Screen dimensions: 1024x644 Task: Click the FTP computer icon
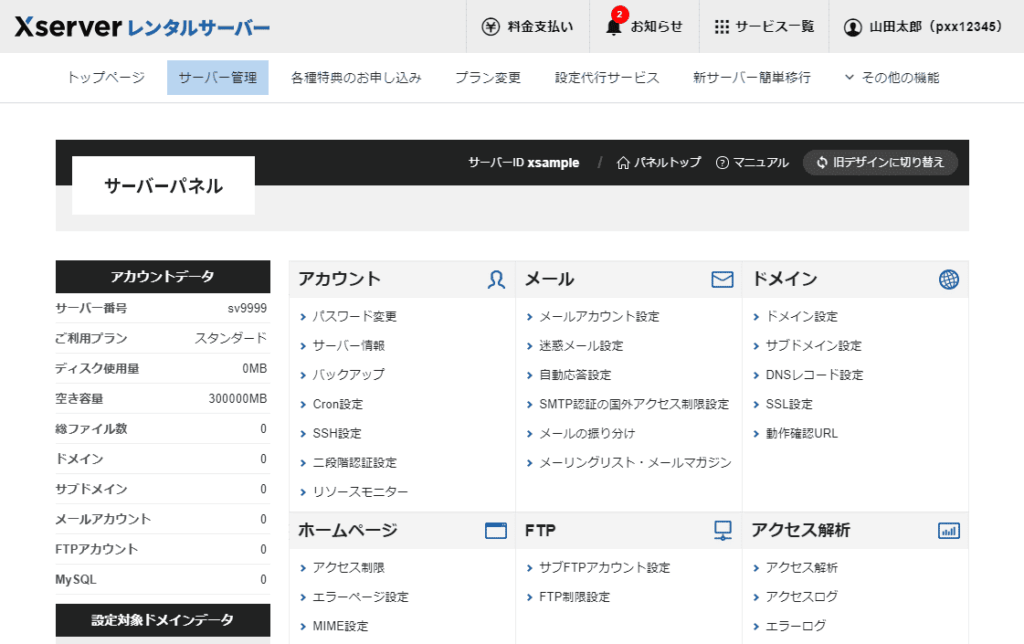click(722, 530)
